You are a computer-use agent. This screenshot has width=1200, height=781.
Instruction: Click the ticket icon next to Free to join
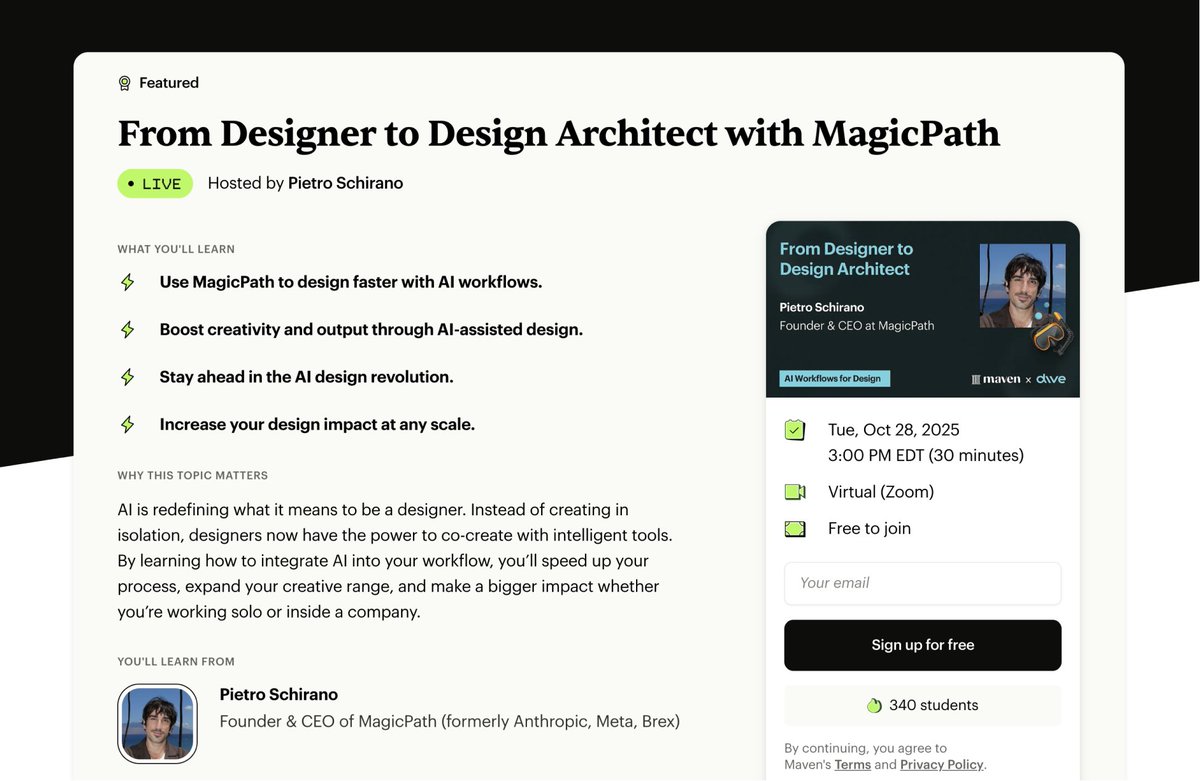pos(795,528)
